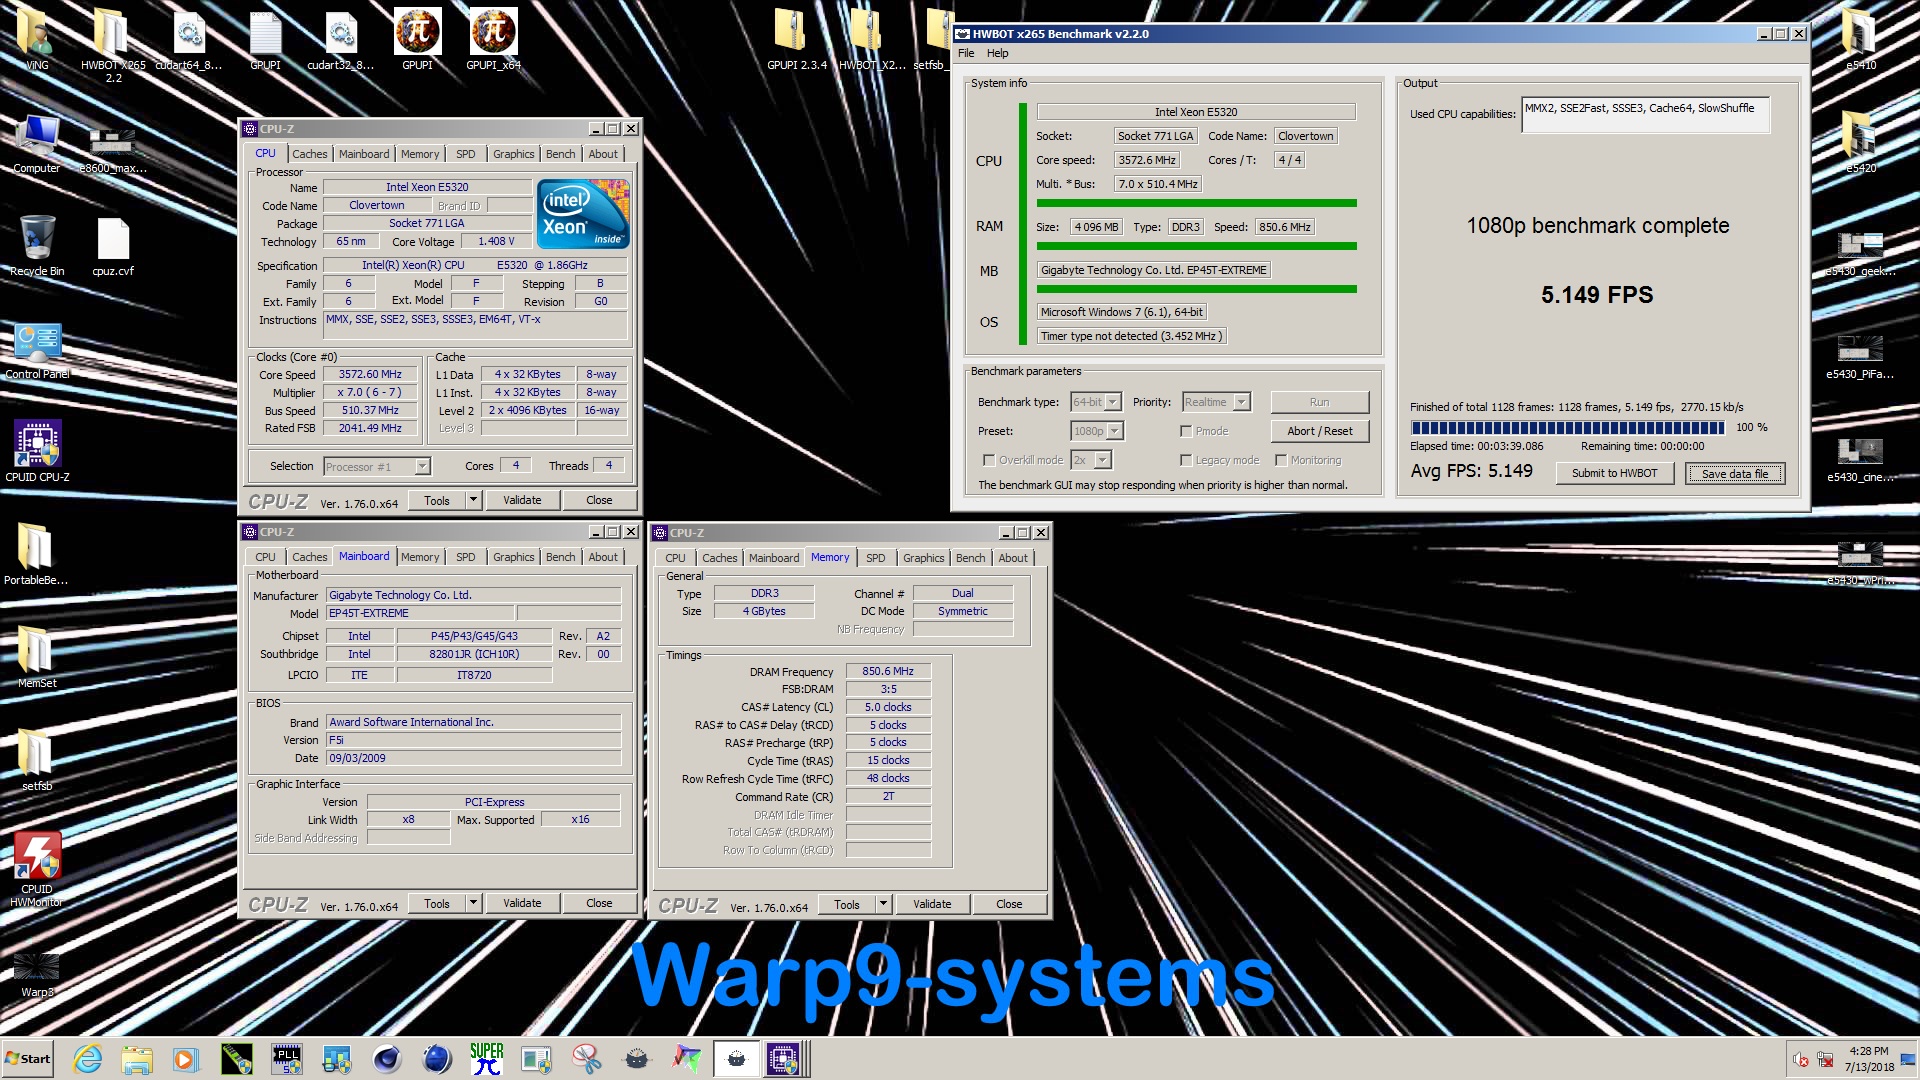Switch to the Caches tab in top CPU-Z window

tap(309, 154)
